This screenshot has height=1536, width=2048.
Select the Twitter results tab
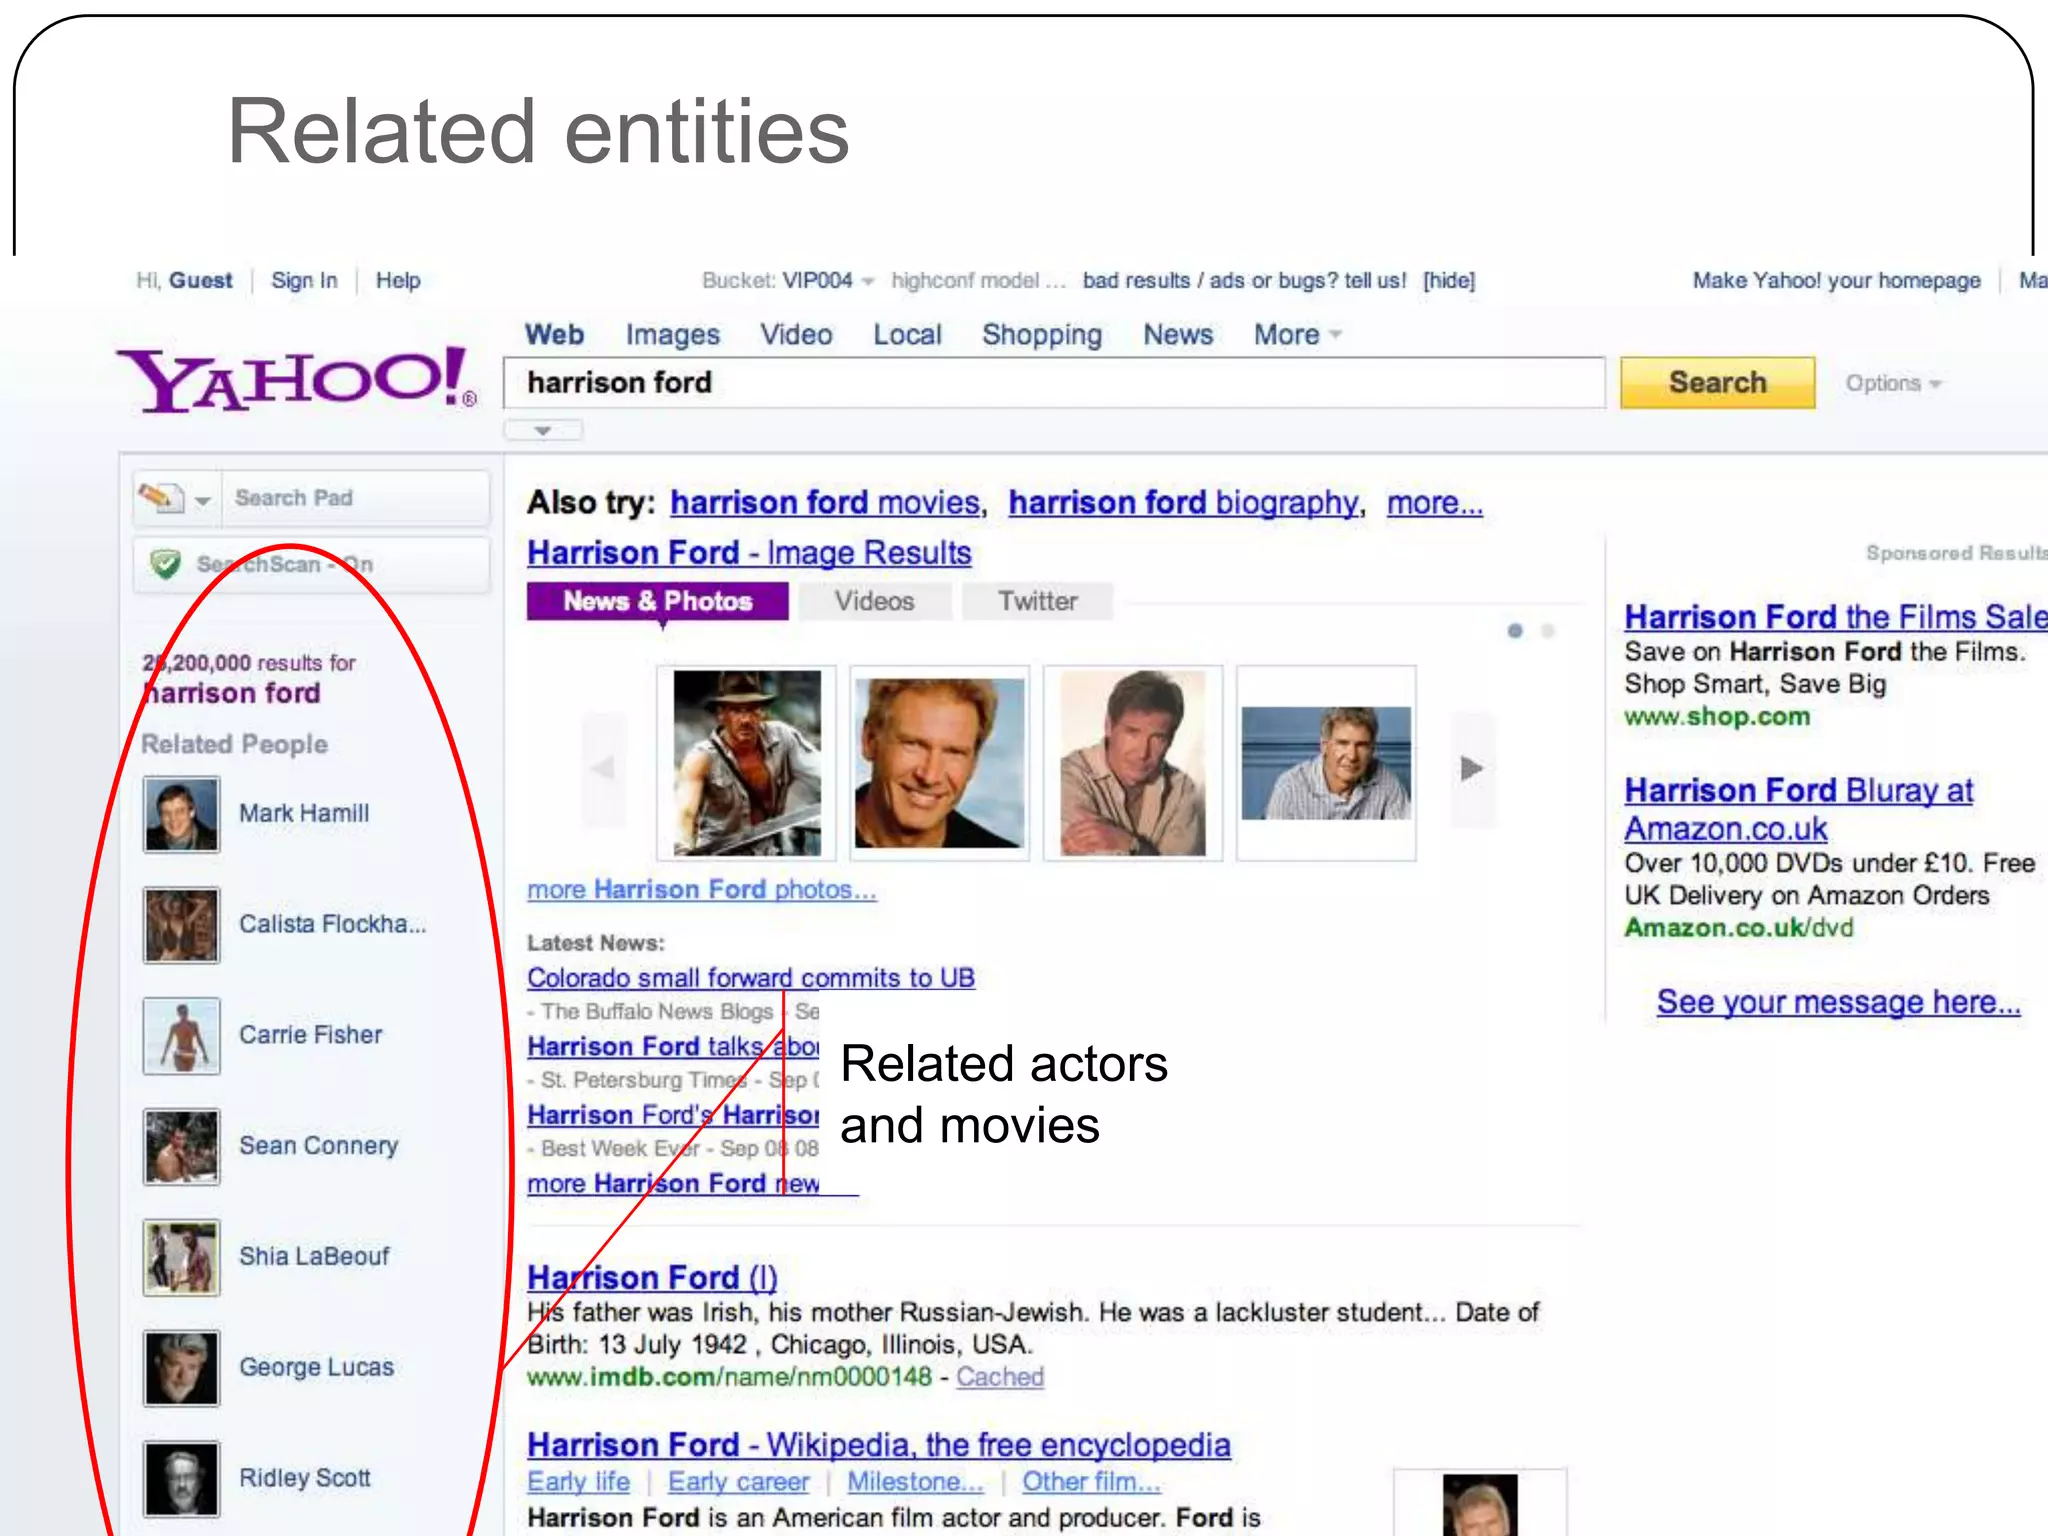pyautogui.click(x=1038, y=601)
